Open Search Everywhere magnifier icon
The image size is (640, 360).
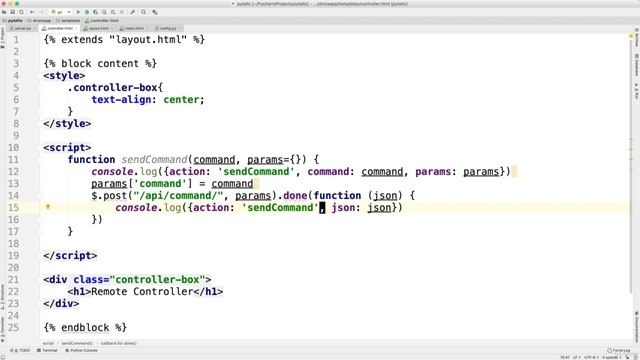144,12
